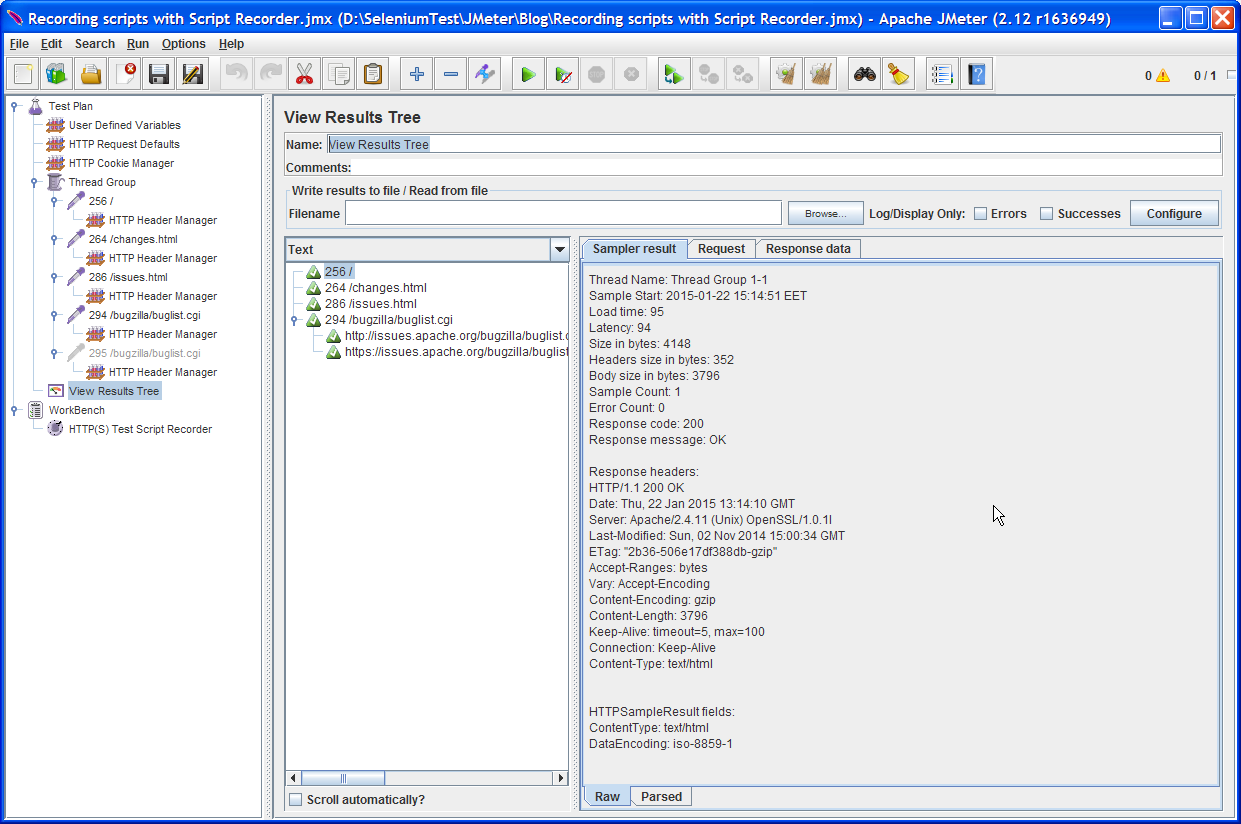Open Help with blue question icon
The image size is (1241, 824).
click(x=976, y=74)
